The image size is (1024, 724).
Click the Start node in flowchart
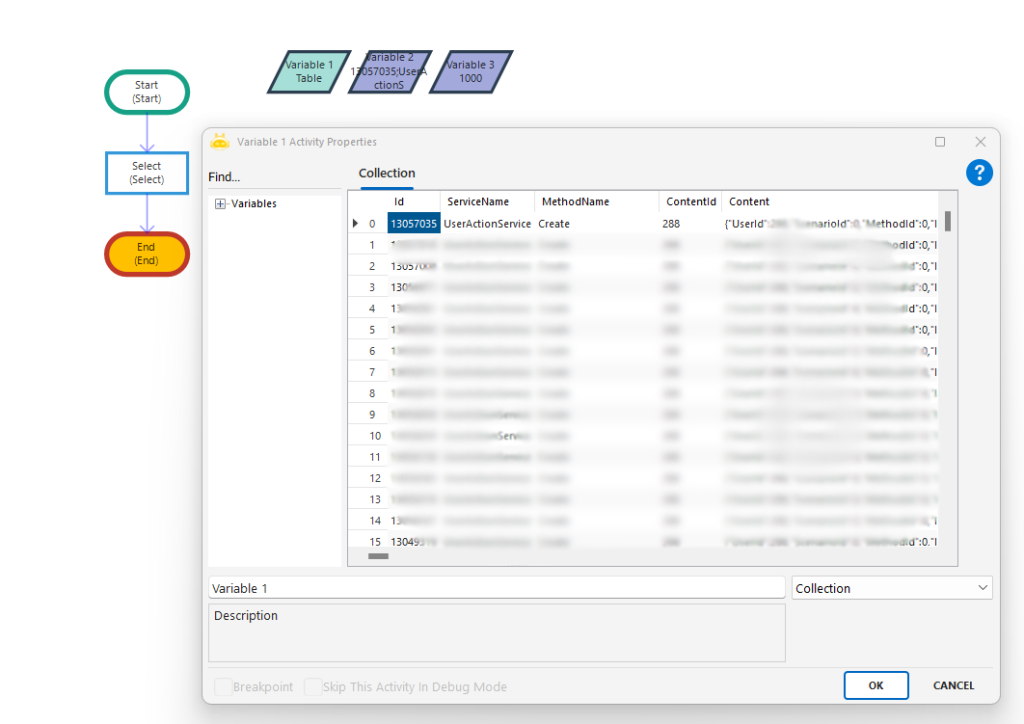click(x=147, y=92)
